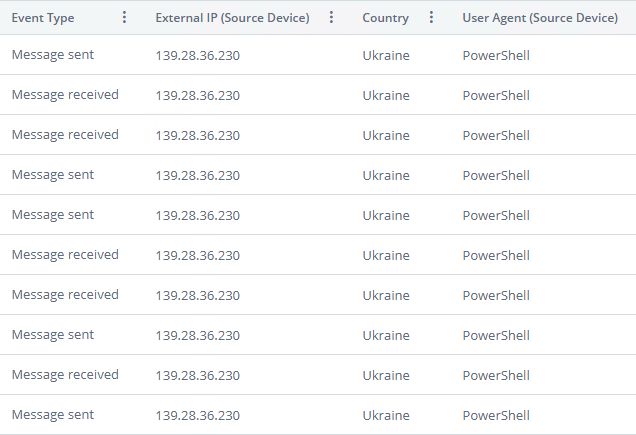Open the Event Type column options menu

tap(124, 18)
